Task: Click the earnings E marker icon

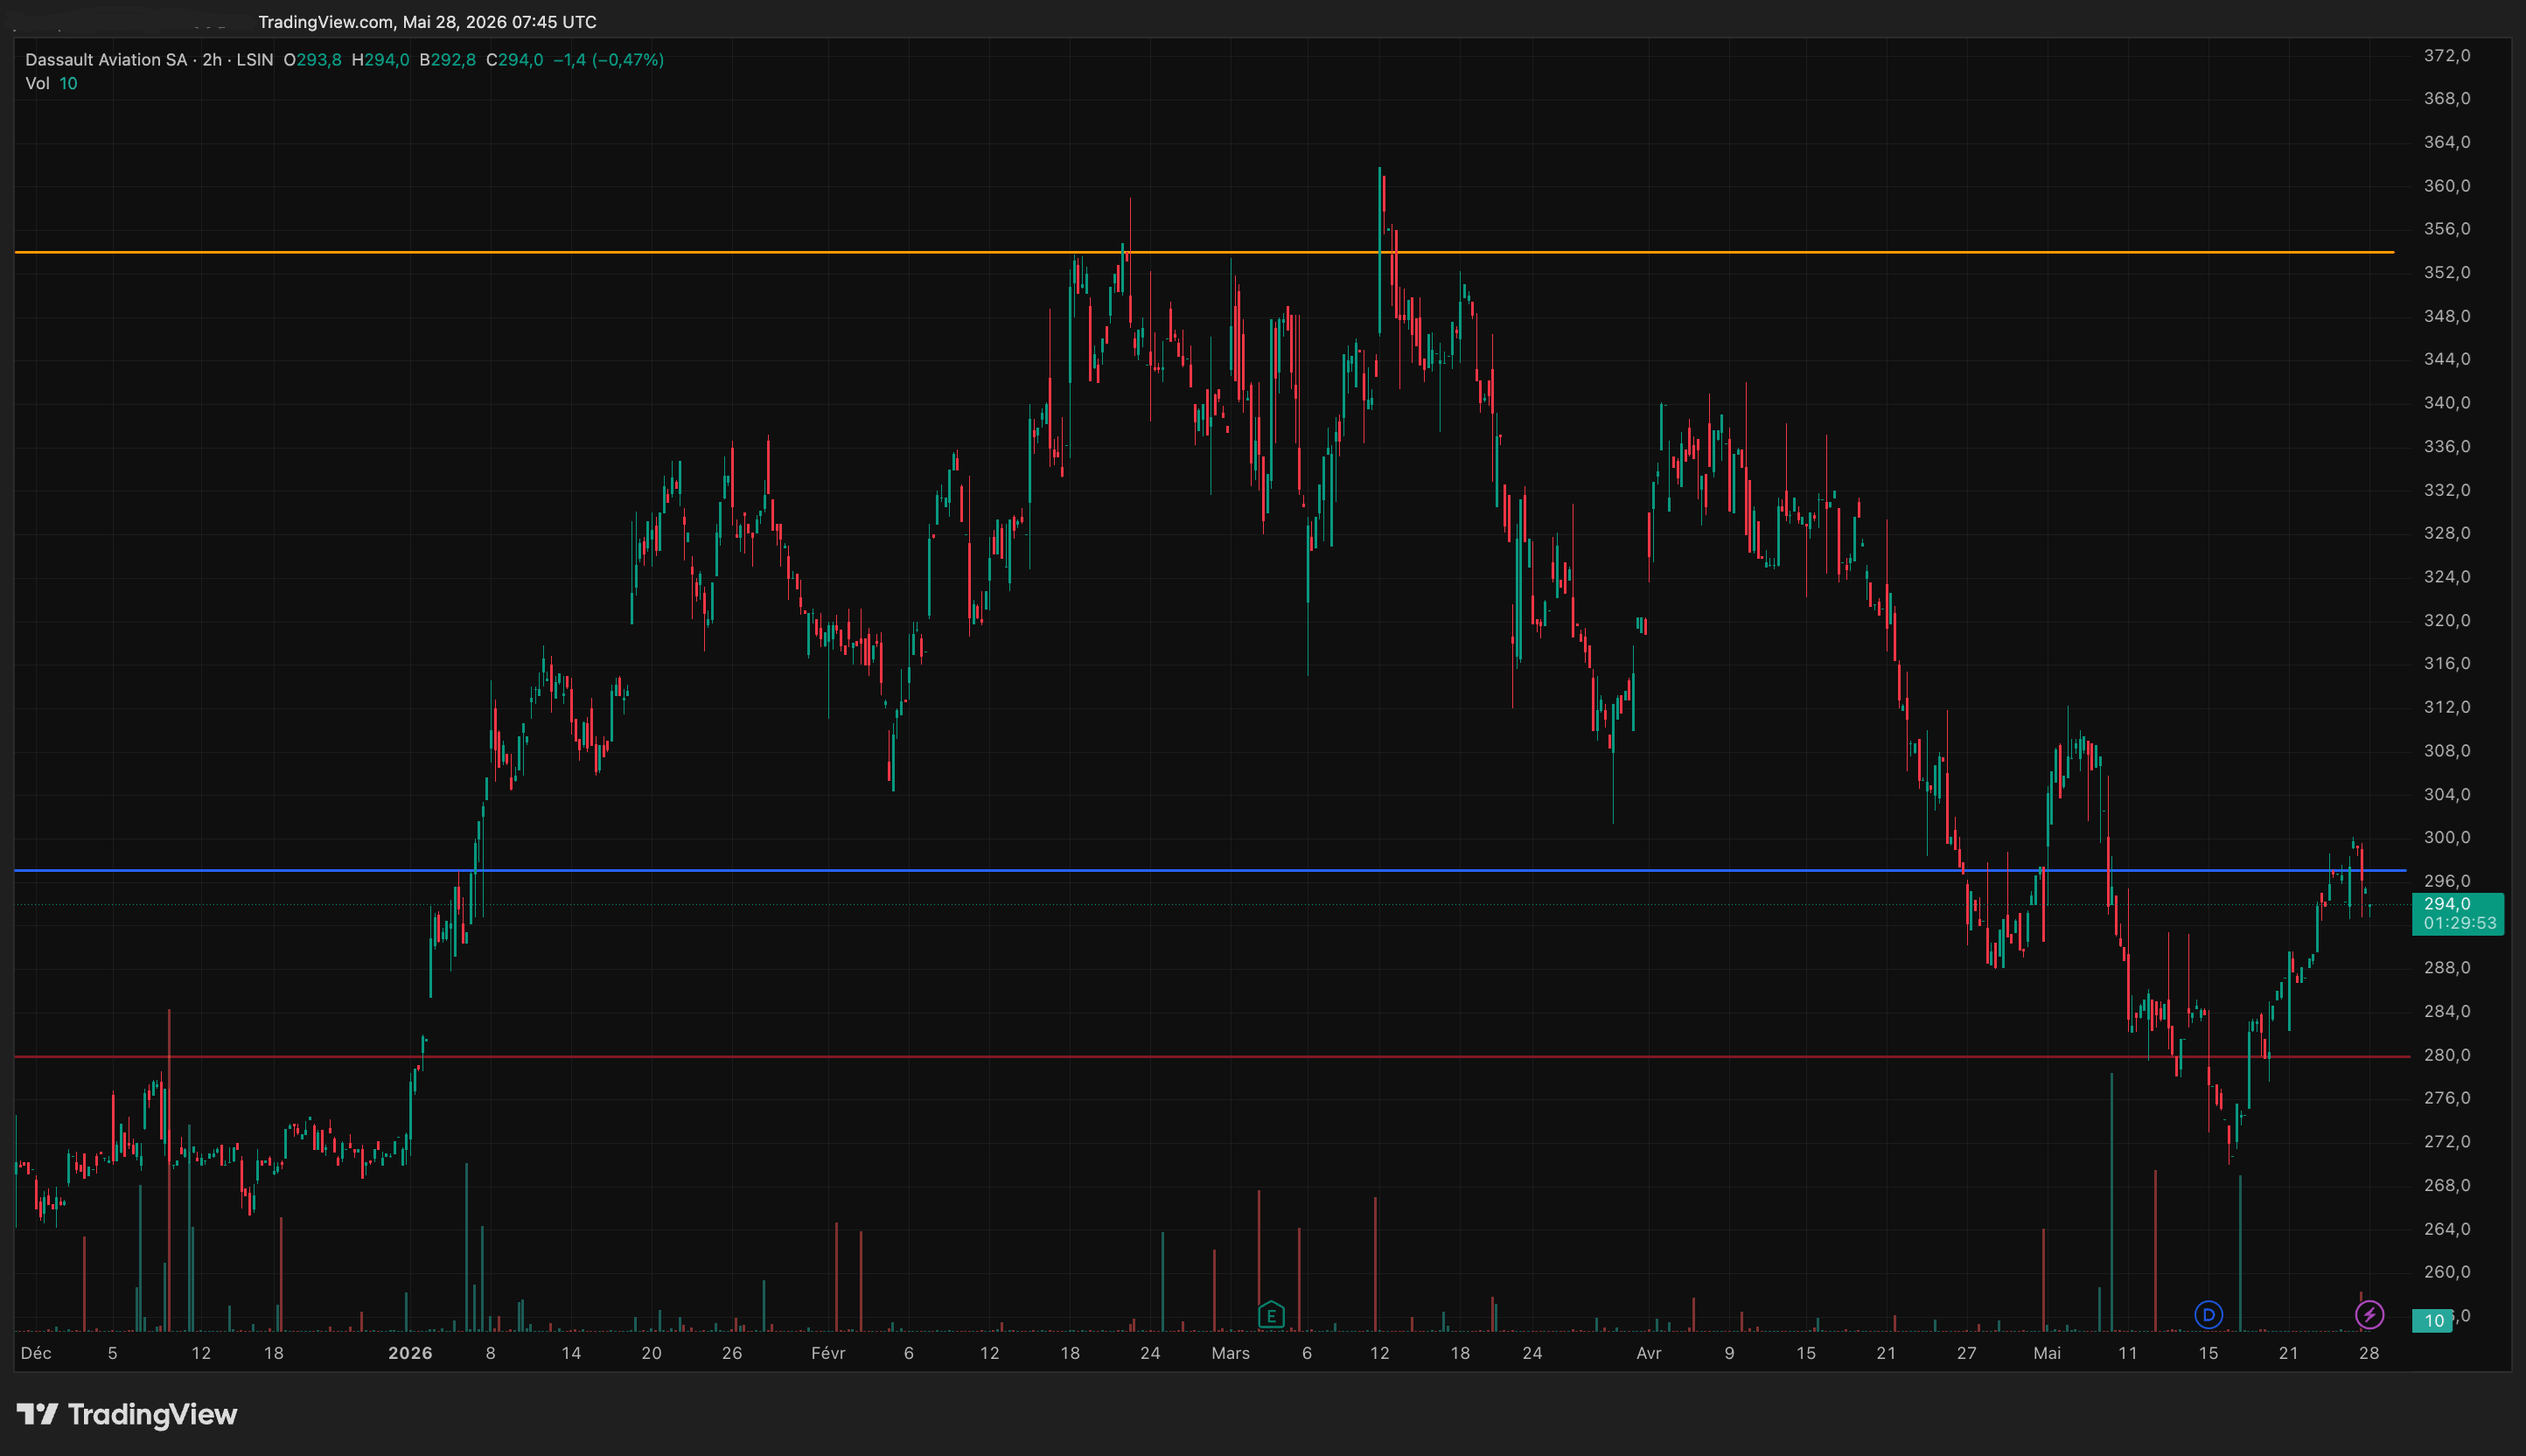Action: tap(1271, 1314)
